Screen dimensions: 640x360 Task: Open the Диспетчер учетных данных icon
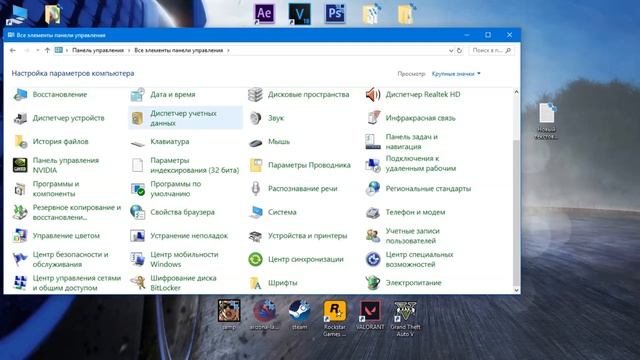tap(138, 118)
